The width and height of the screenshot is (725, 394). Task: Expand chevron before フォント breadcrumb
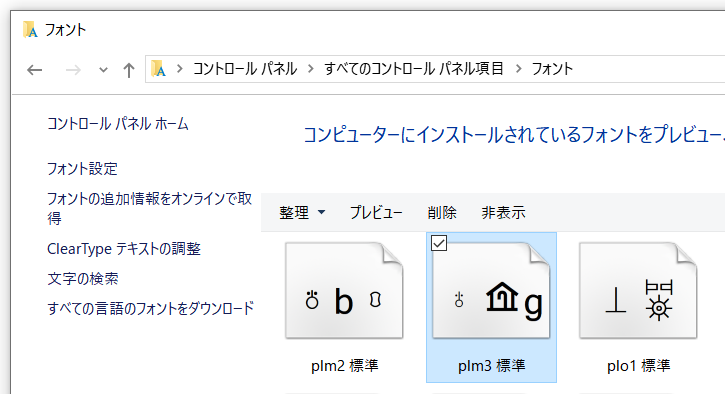pyautogui.click(x=518, y=69)
